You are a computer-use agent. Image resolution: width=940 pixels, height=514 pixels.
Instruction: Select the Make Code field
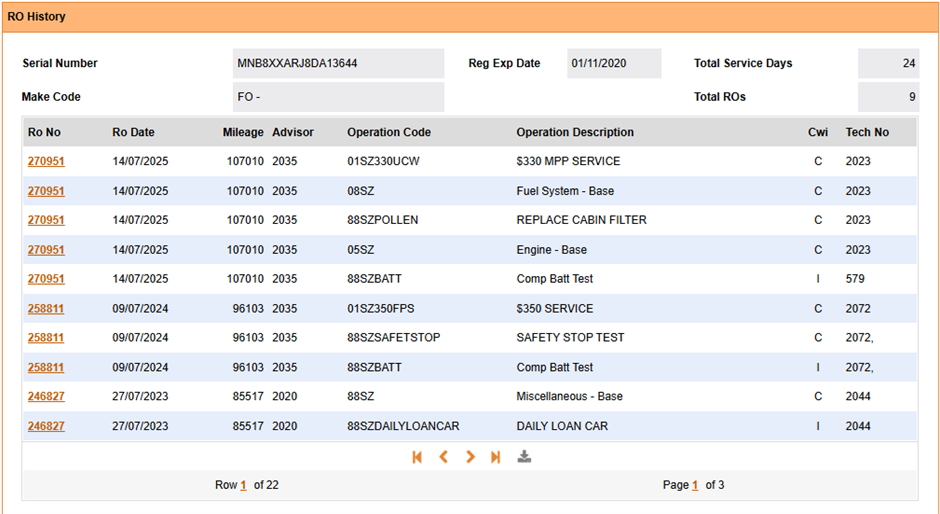pyautogui.click(x=338, y=98)
